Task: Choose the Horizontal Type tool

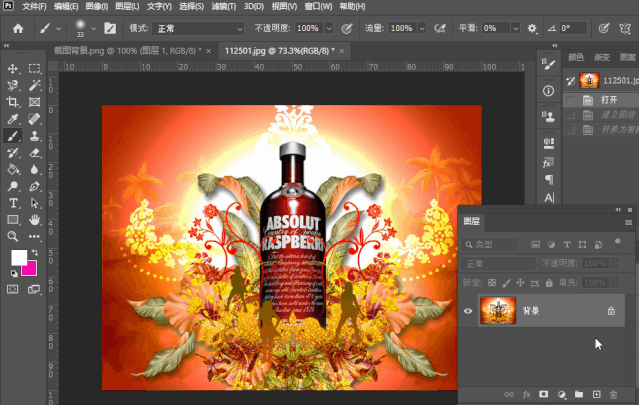Action: click(x=13, y=202)
